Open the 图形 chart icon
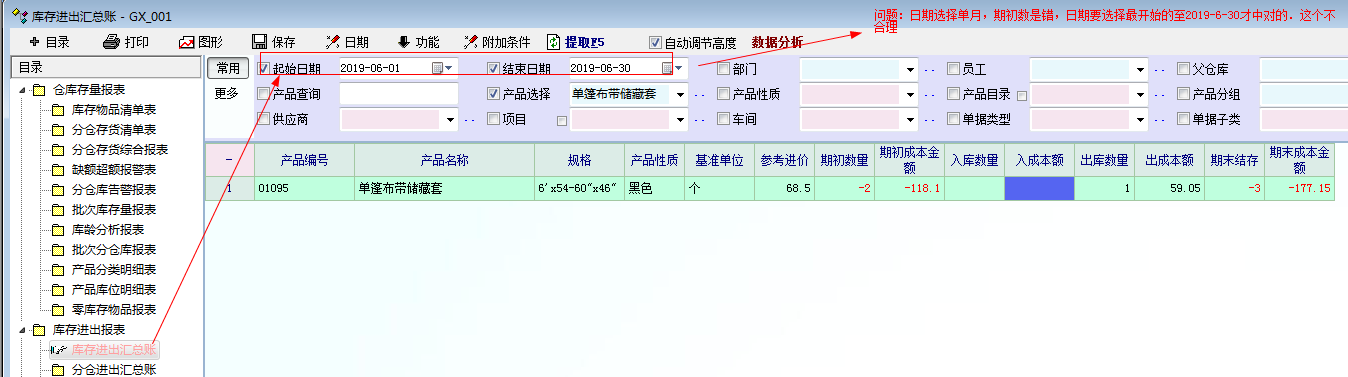The height and width of the screenshot is (377, 1348). coord(186,42)
